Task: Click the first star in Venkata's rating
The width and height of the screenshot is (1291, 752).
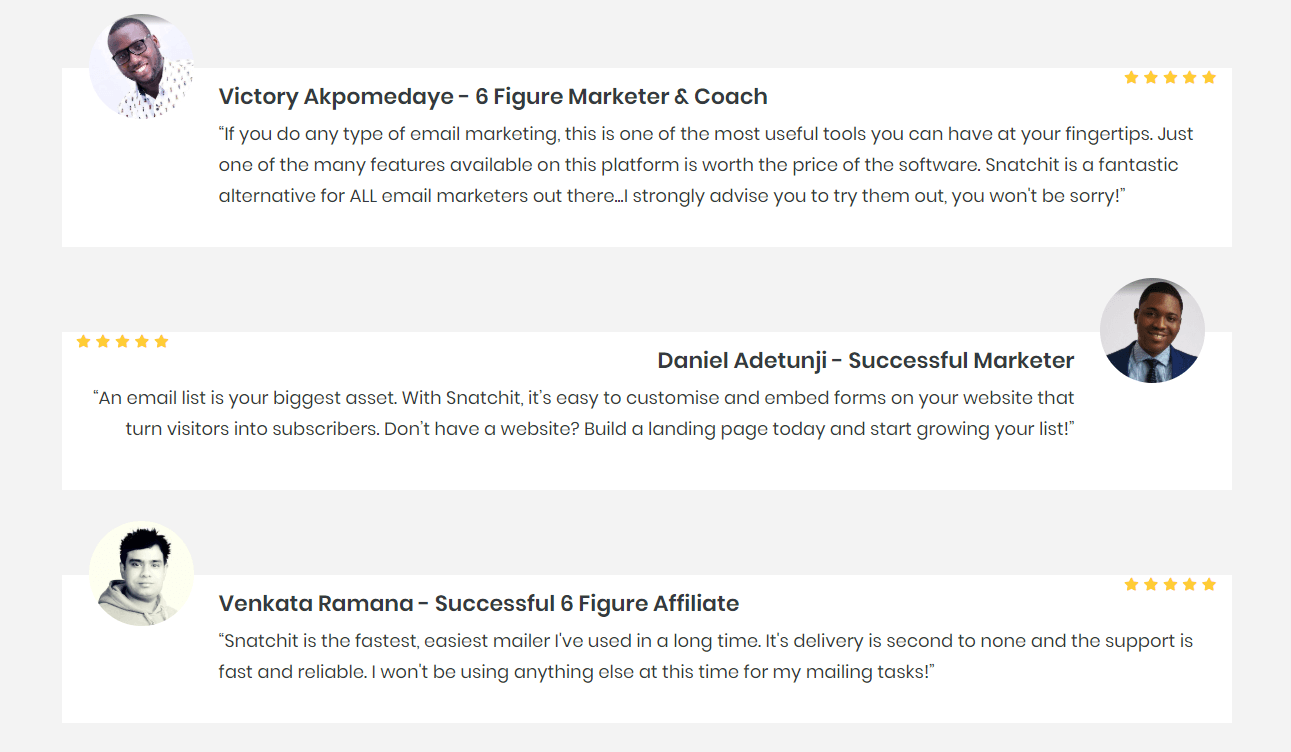Action: (x=1131, y=584)
